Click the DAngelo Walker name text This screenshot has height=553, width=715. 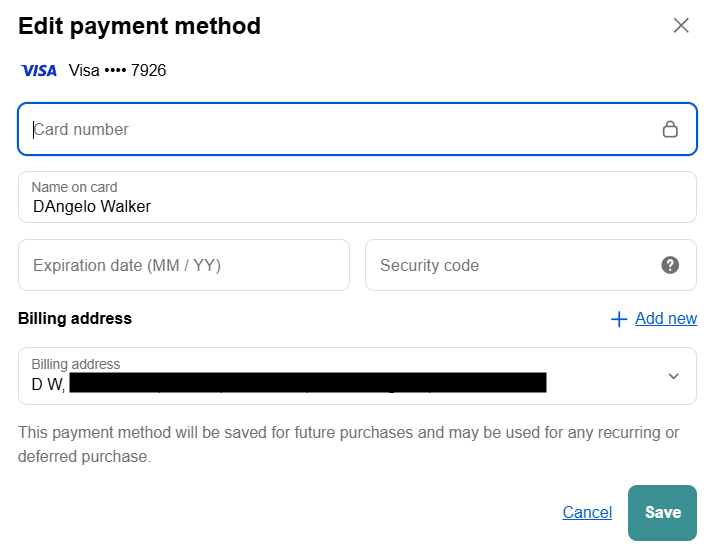coord(92,206)
